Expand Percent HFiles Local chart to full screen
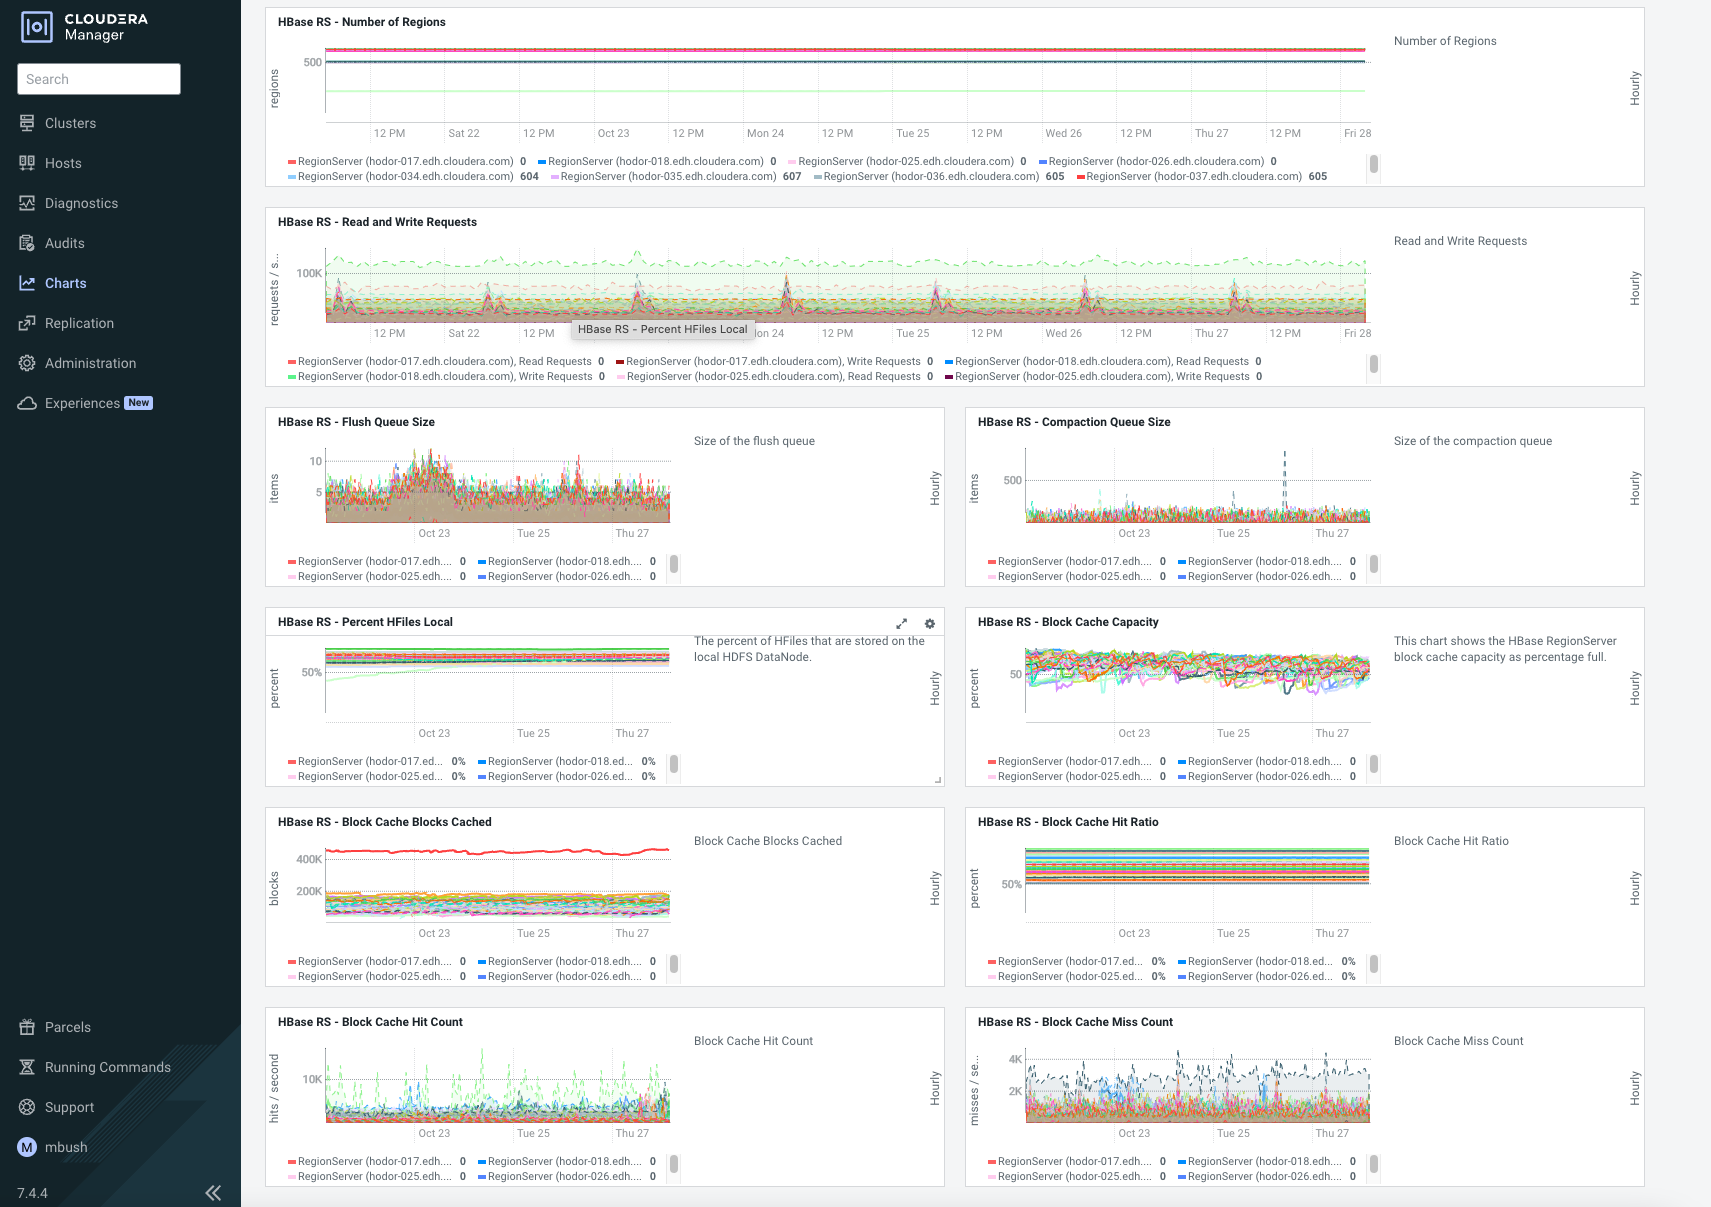 point(902,623)
